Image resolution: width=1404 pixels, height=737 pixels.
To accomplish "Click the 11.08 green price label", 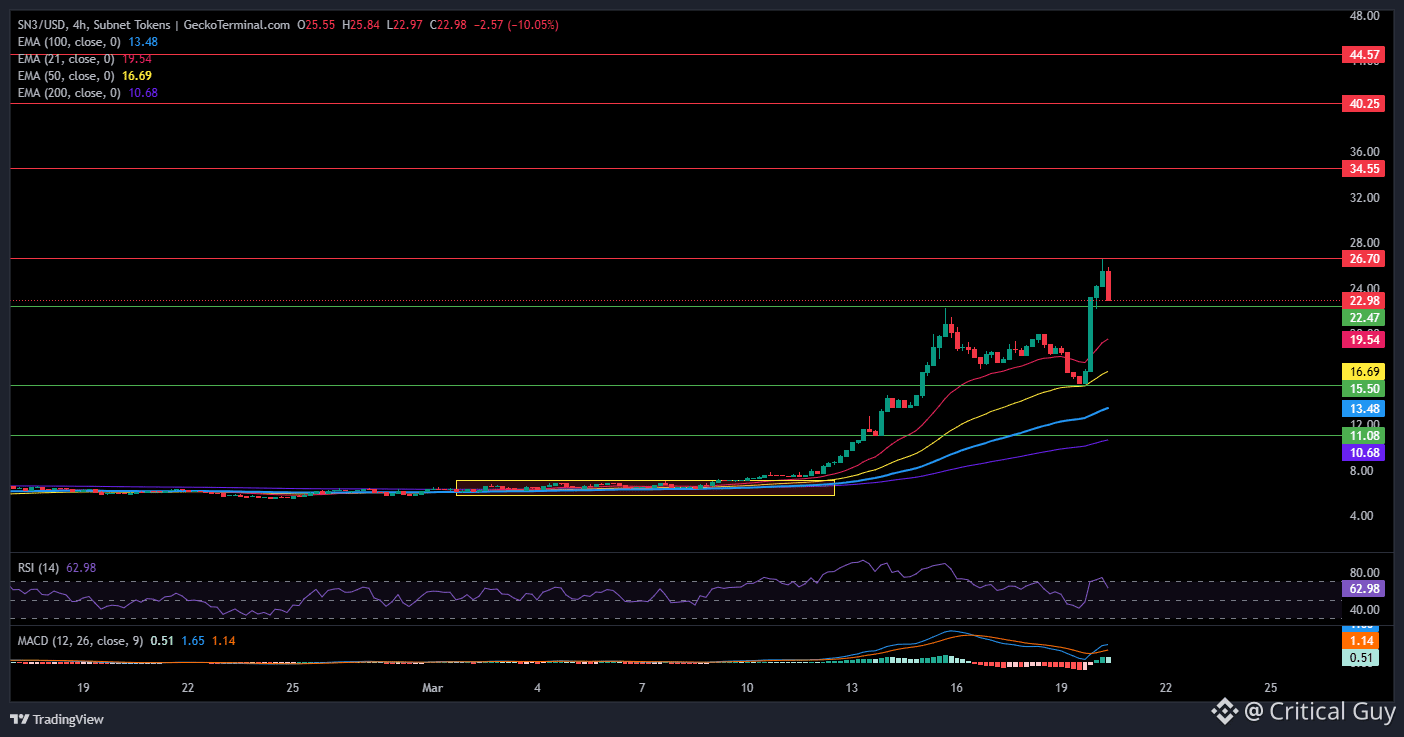I will click(x=1365, y=436).
